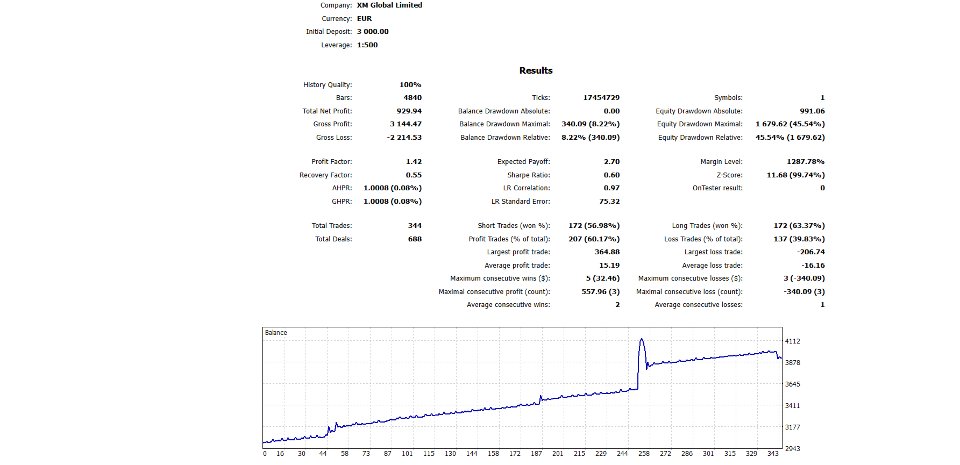Click Maximal consecutive loss value -340.09 (3)
The height and width of the screenshot is (465, 960).
(x=804, y=292)
